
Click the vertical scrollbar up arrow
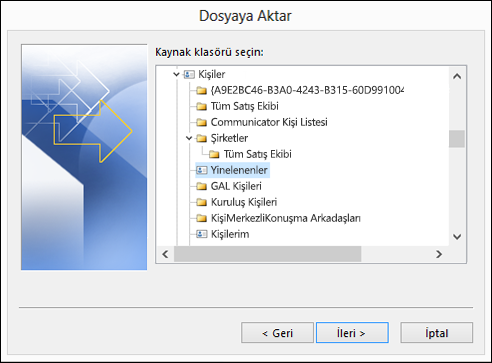[457, 76]
